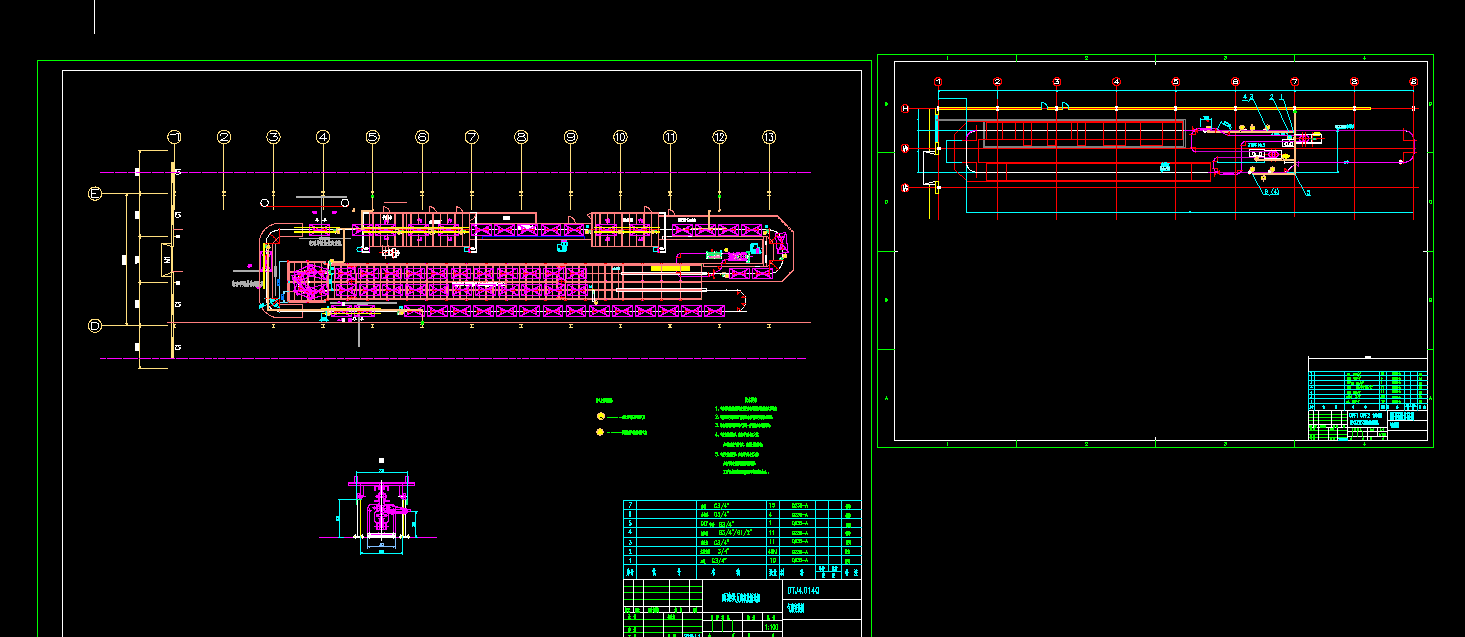Pick the row axis bubble D
Viewport: 1465px width, 637px height.
point(95,325)
